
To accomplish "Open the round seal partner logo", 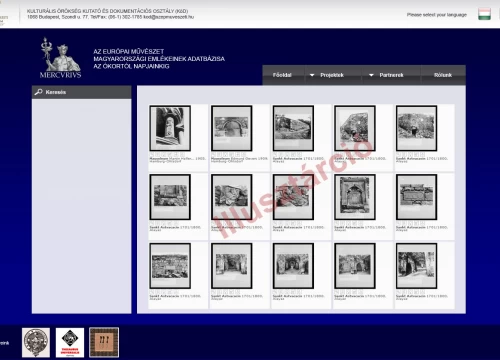I will (x=36, y=342).
